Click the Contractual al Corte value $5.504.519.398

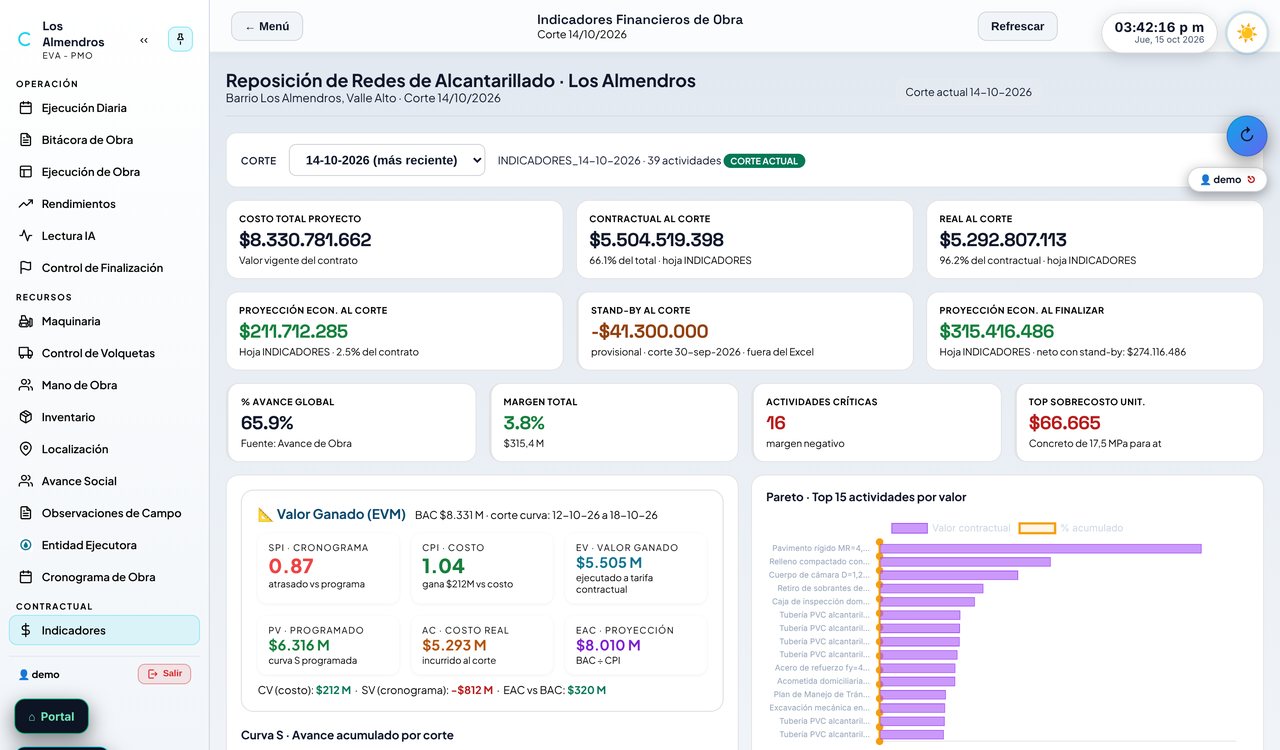click(x=656, y=240)
